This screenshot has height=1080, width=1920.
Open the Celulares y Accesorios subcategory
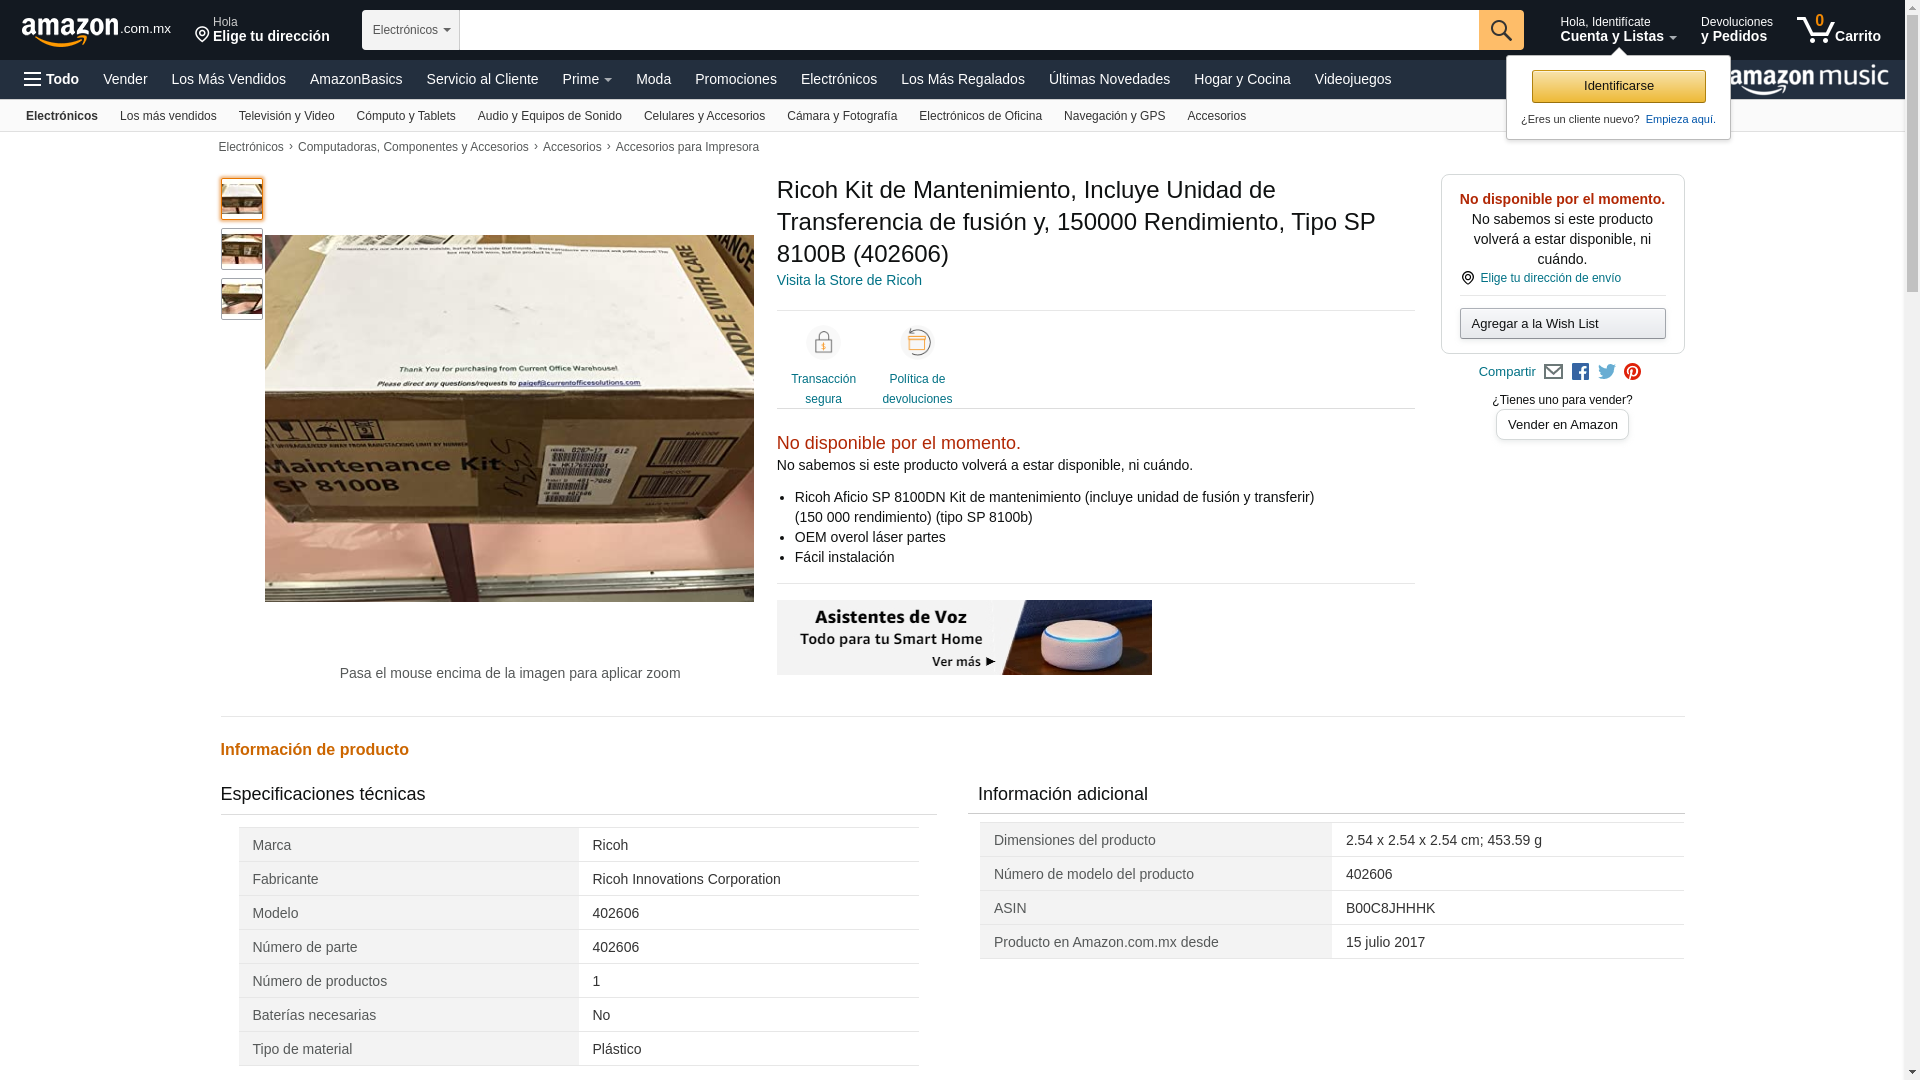(x=704, y=116)
